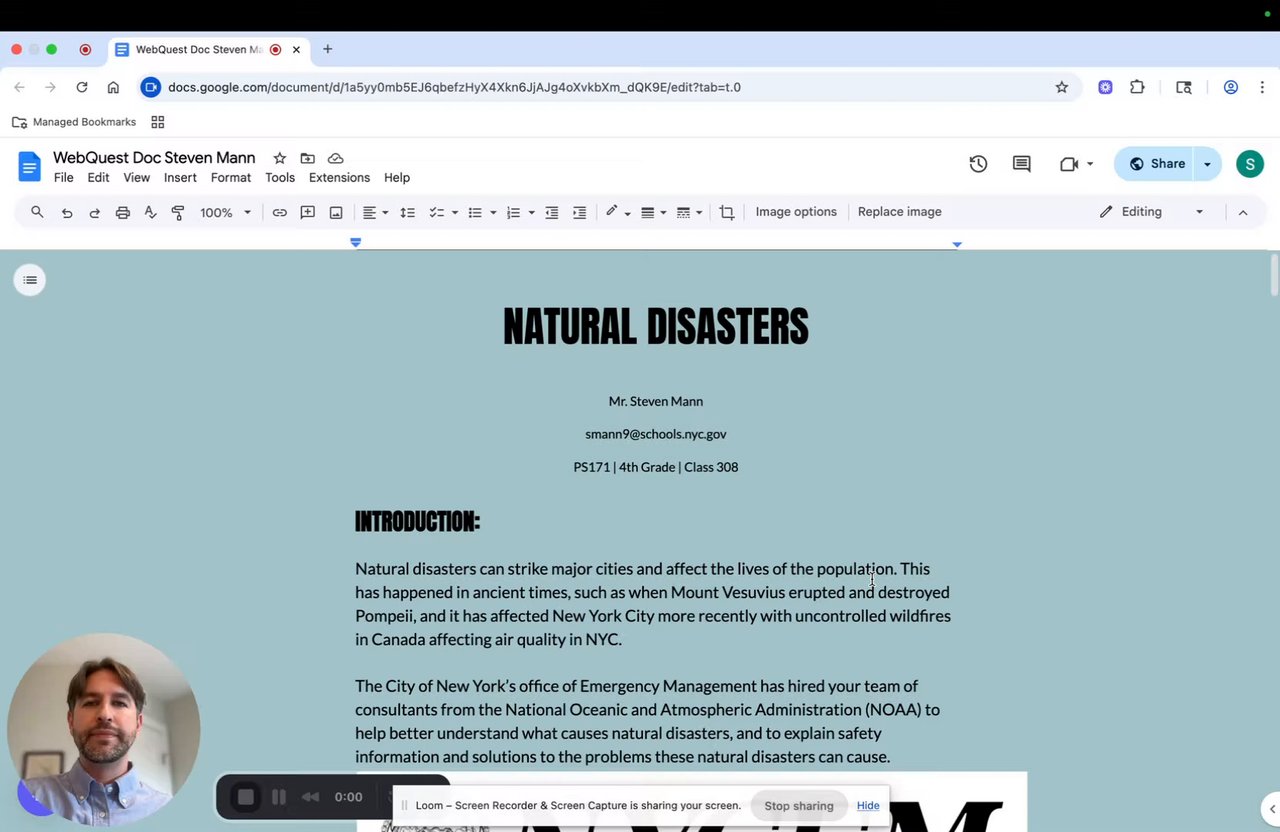Open the File menu

63,177
